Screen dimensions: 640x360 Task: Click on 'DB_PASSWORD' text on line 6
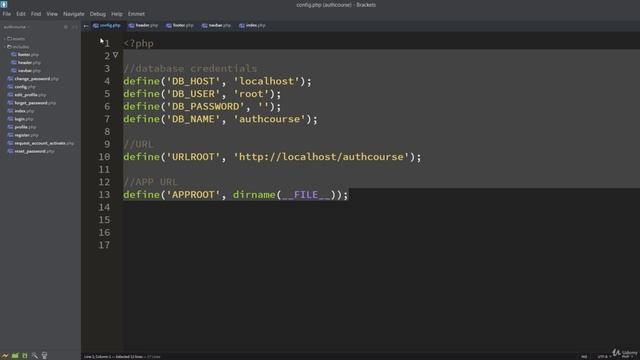(x=205, y=107)
